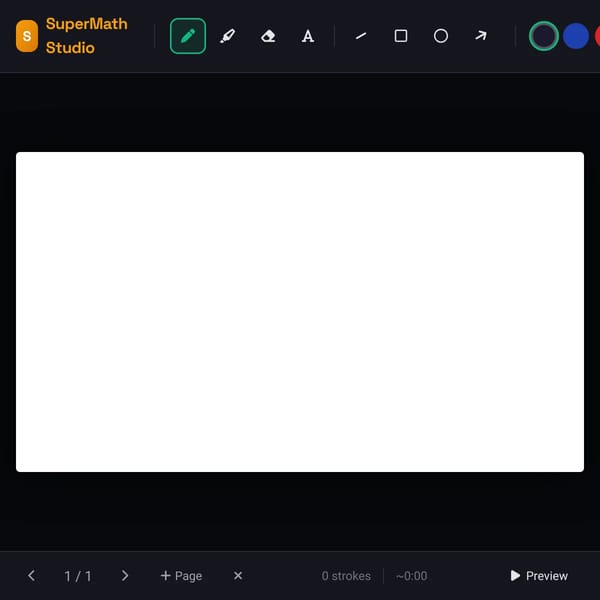Pick the dark navy color swatch
Screen dimensions: 600x600
[x=543, y=36]
